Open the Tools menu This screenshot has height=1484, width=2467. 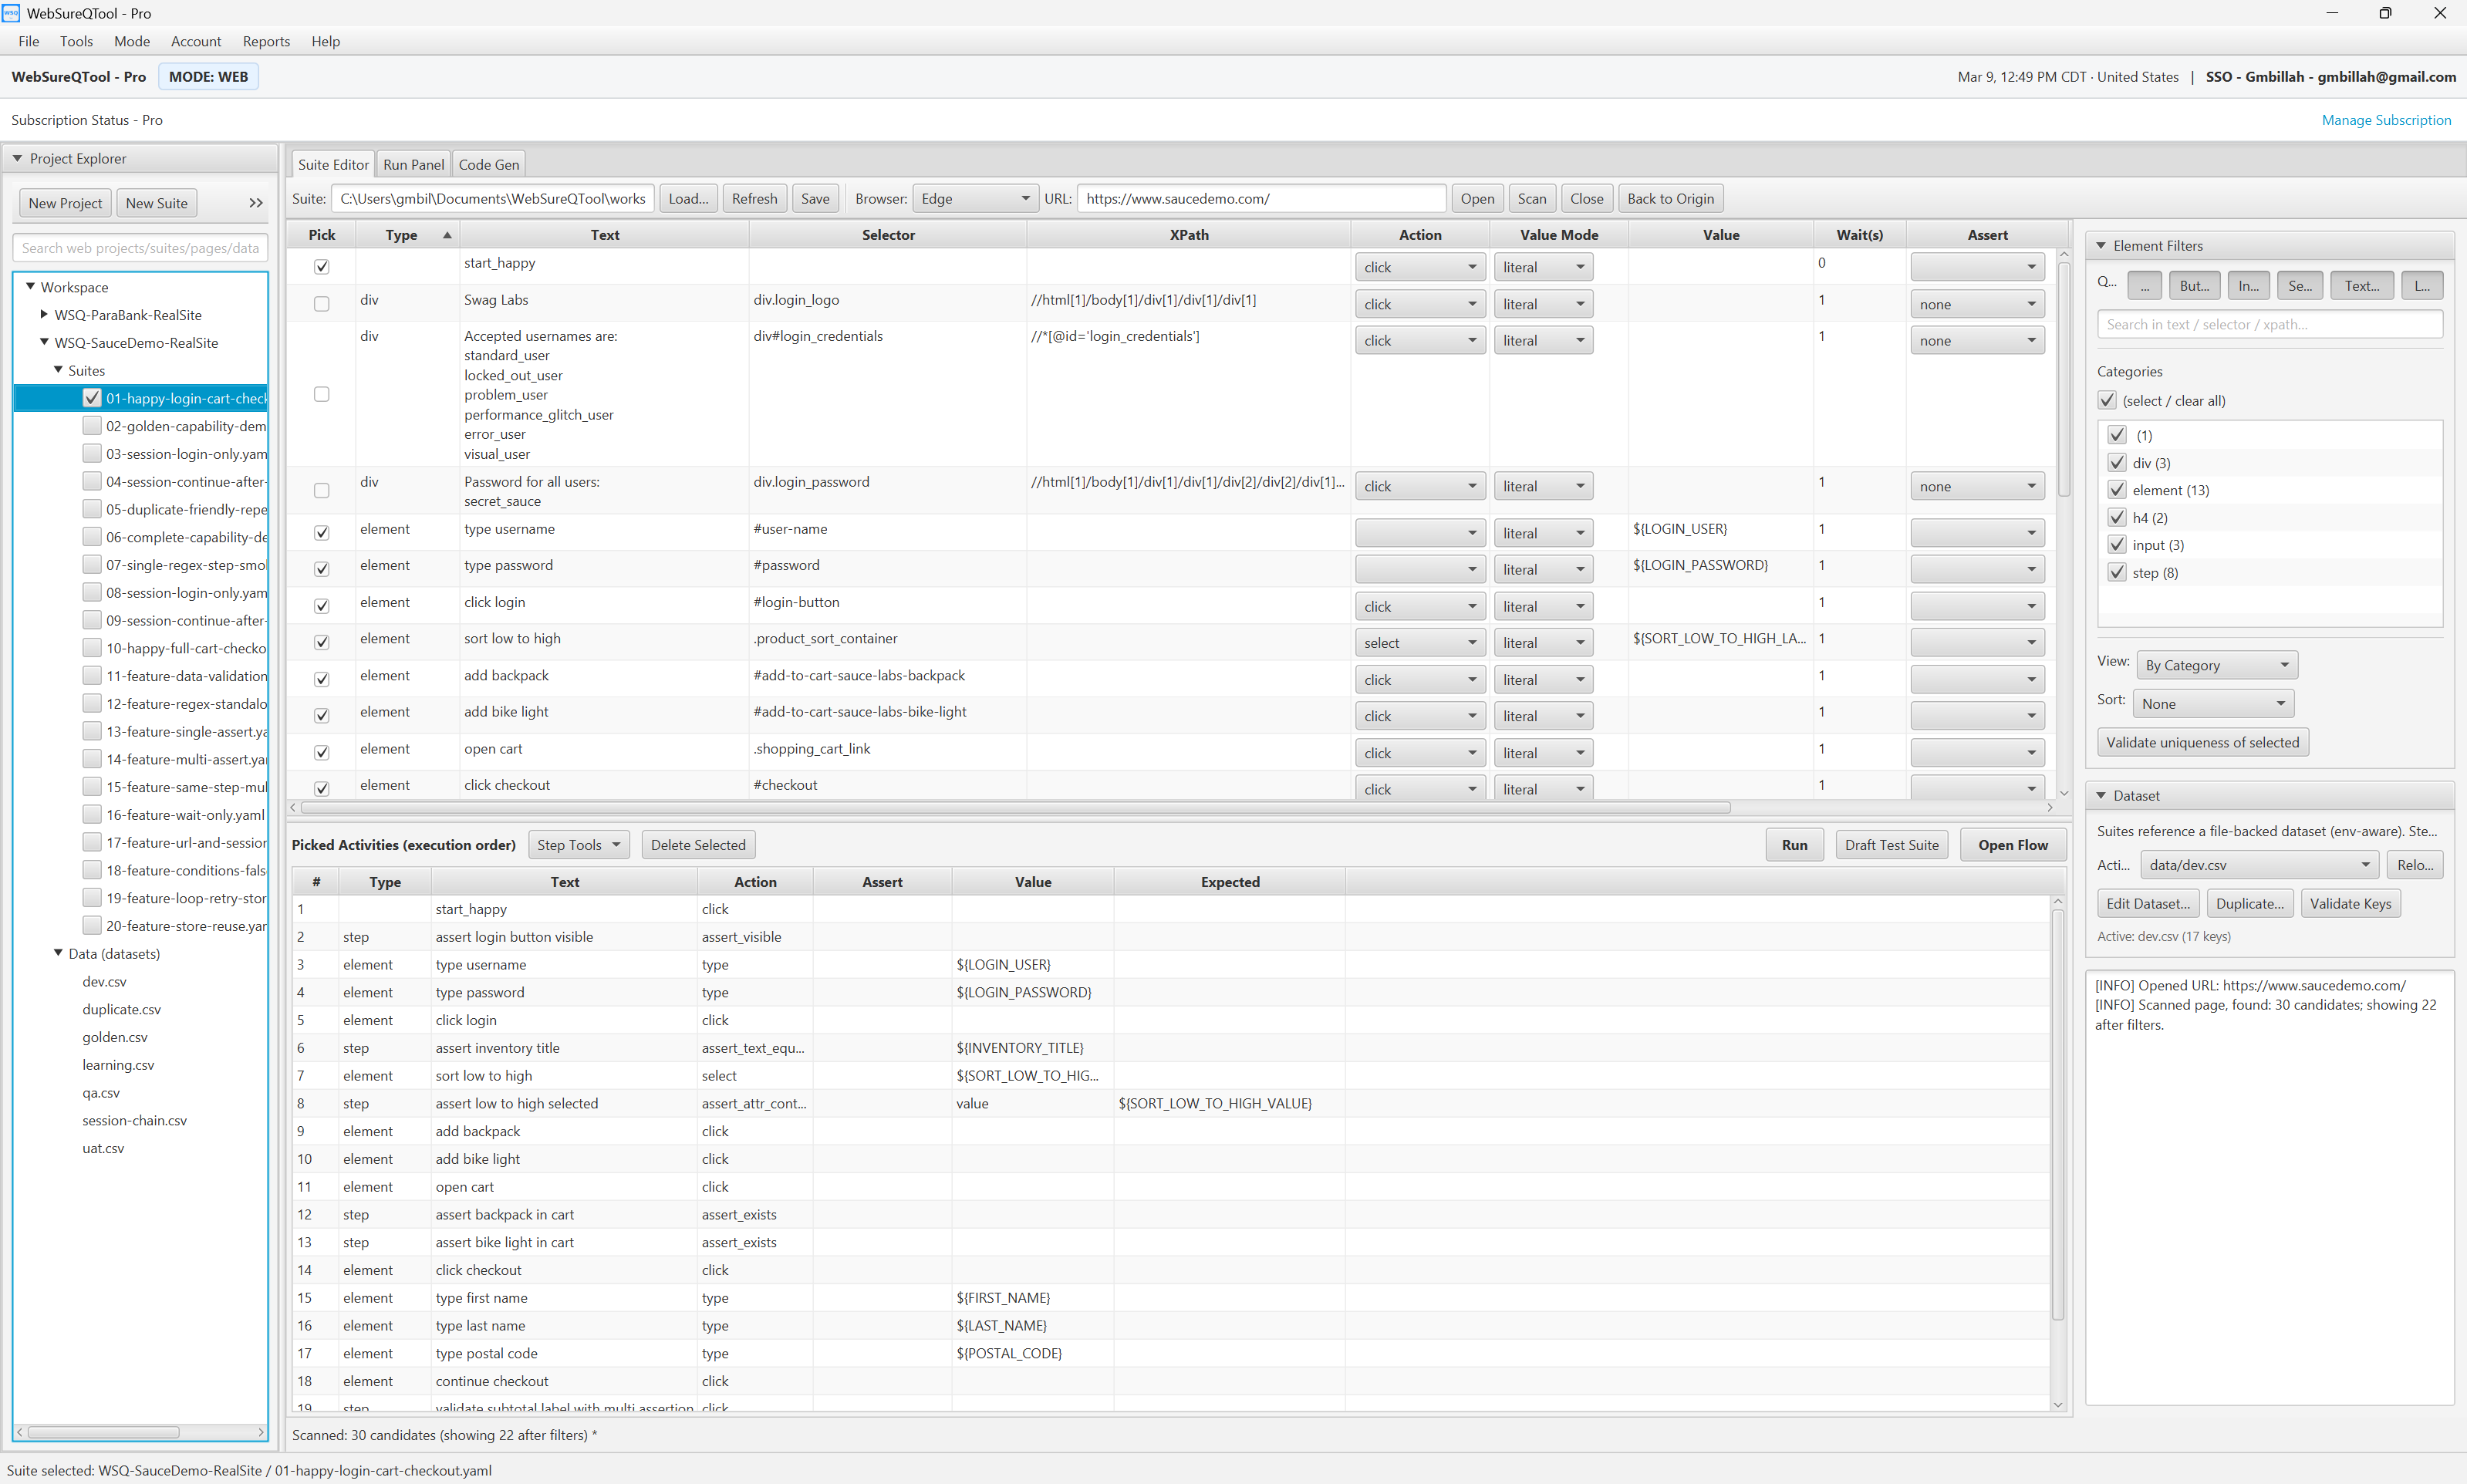pos(76,41)
